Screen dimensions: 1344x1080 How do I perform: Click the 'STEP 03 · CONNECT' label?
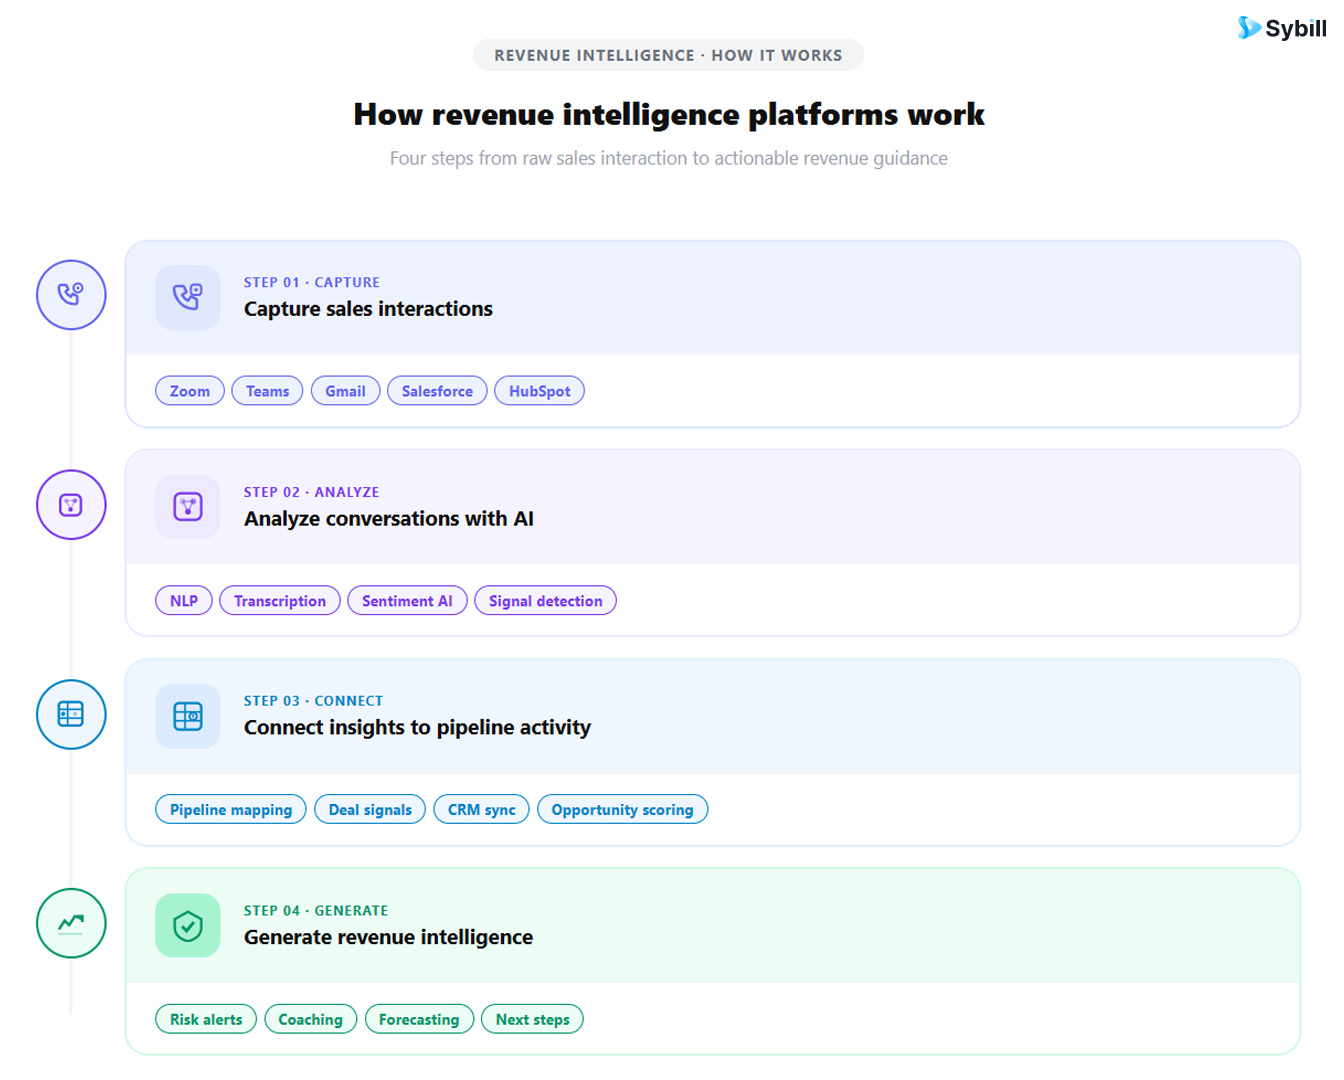point(313,701)
